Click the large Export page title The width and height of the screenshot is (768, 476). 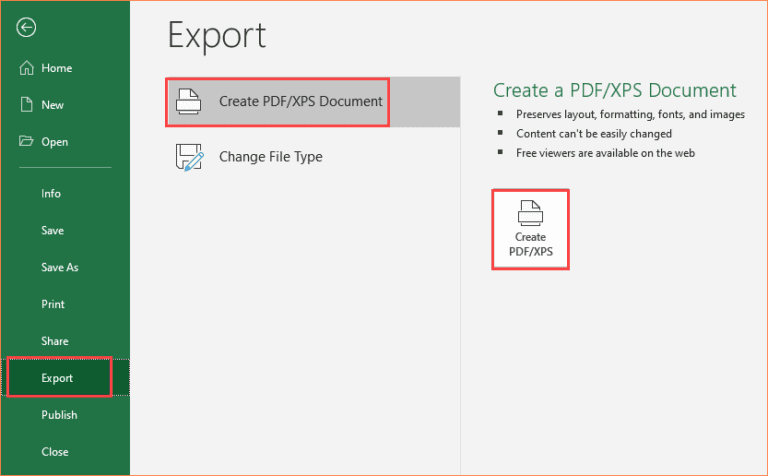(217, 37)
